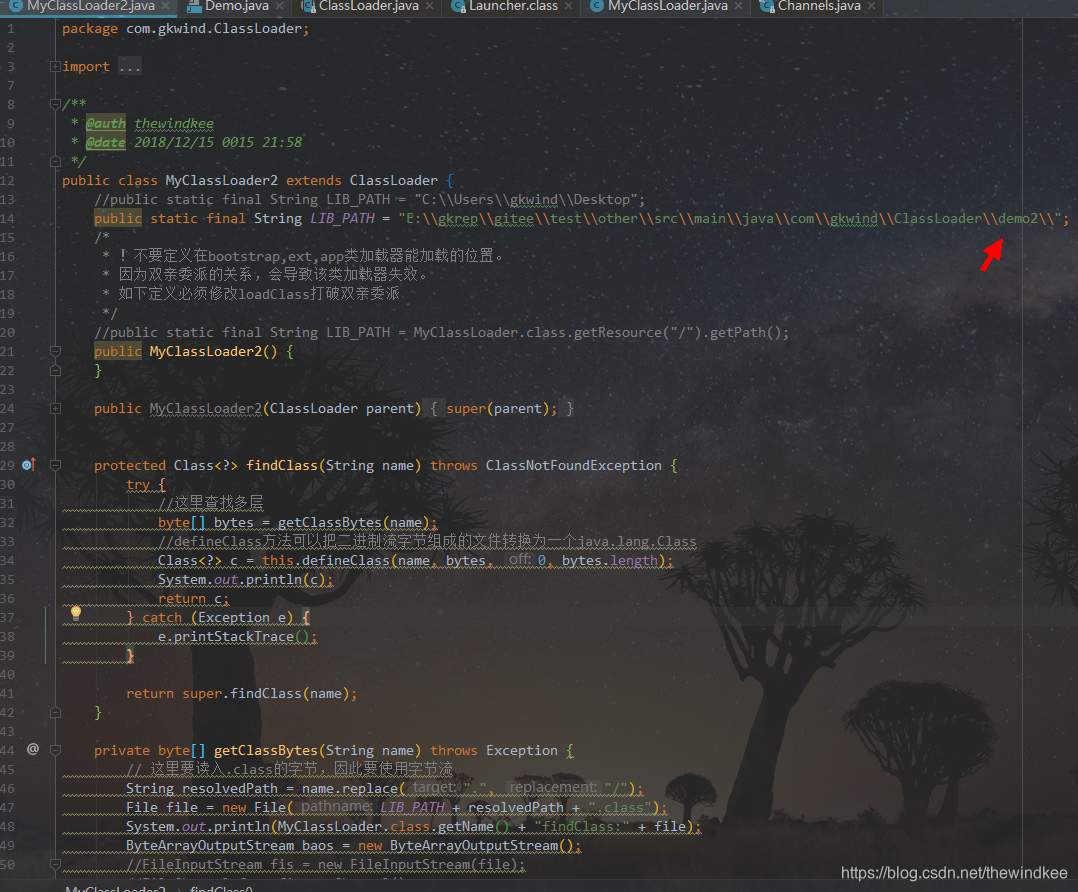
Task: Click 'defineClass' in the Class<?> c assignment
Action: coord(346,561)
